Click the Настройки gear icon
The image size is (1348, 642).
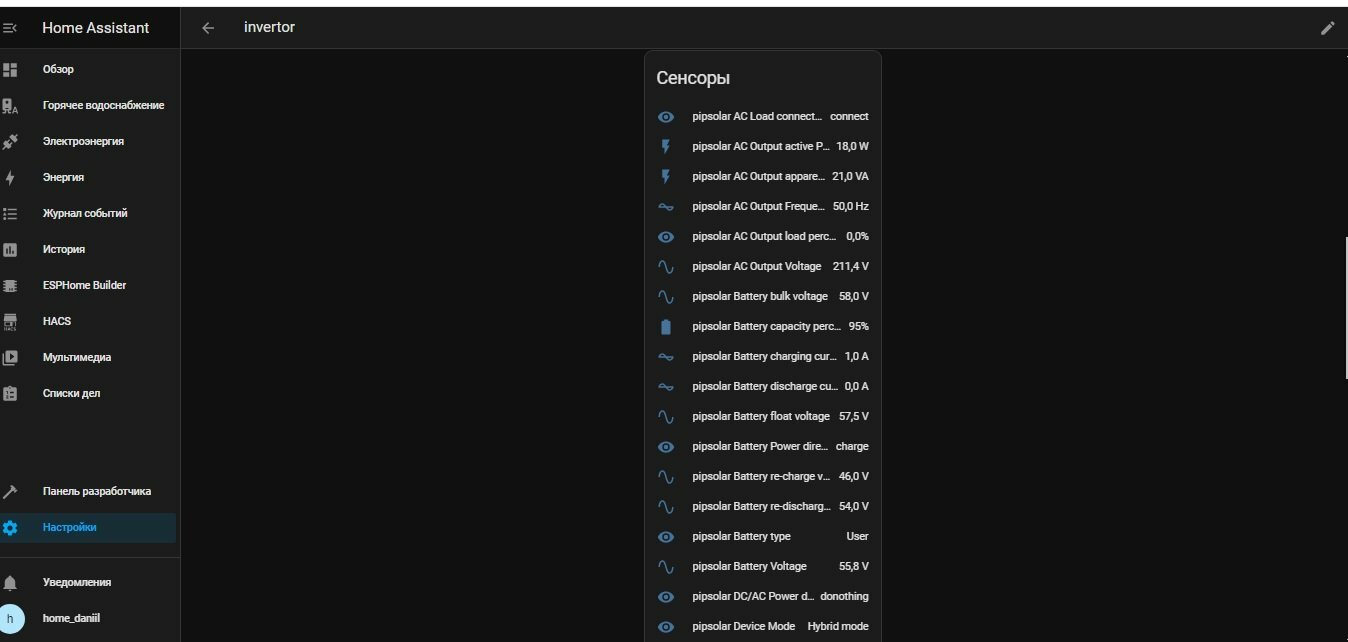(x=10, y=527)
